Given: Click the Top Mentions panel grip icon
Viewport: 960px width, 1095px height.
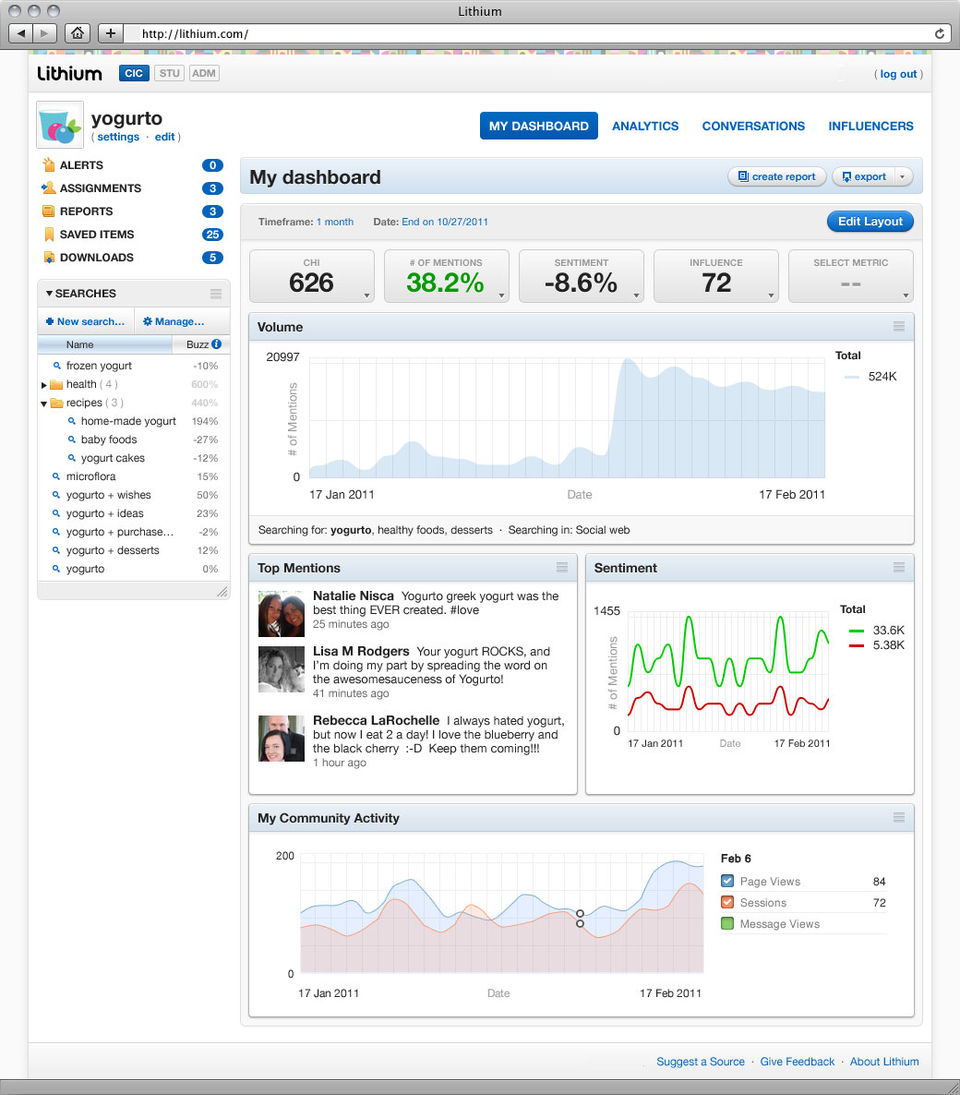Looking at the screenshot, I should (x=562, y=568).
